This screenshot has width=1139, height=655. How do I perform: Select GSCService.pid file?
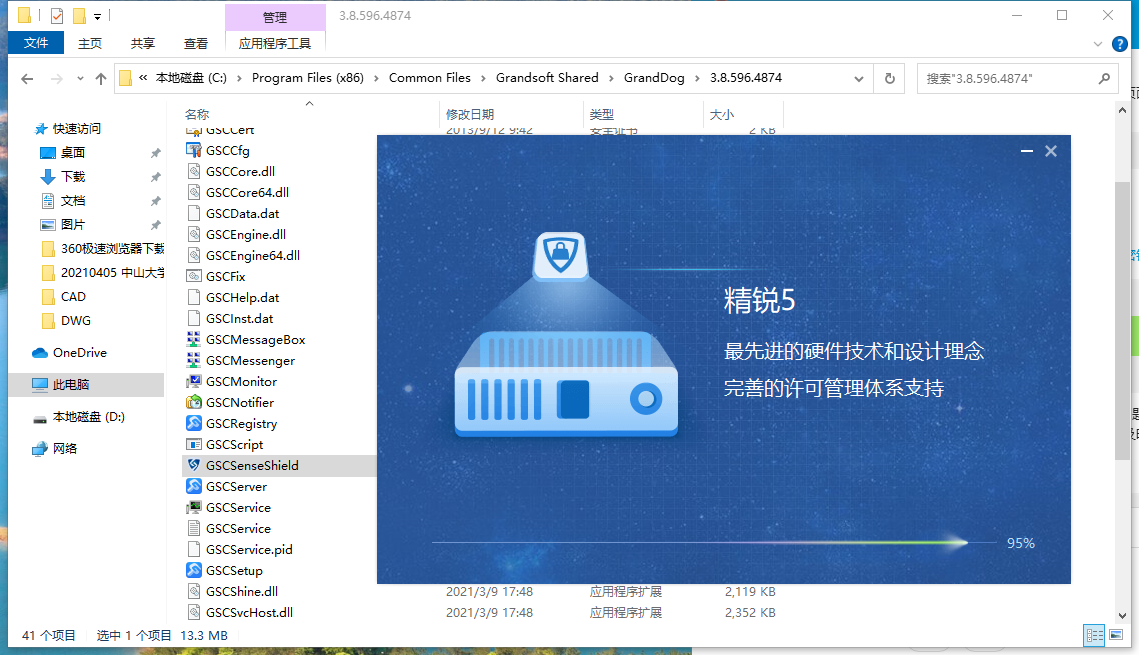coord(249,550)
